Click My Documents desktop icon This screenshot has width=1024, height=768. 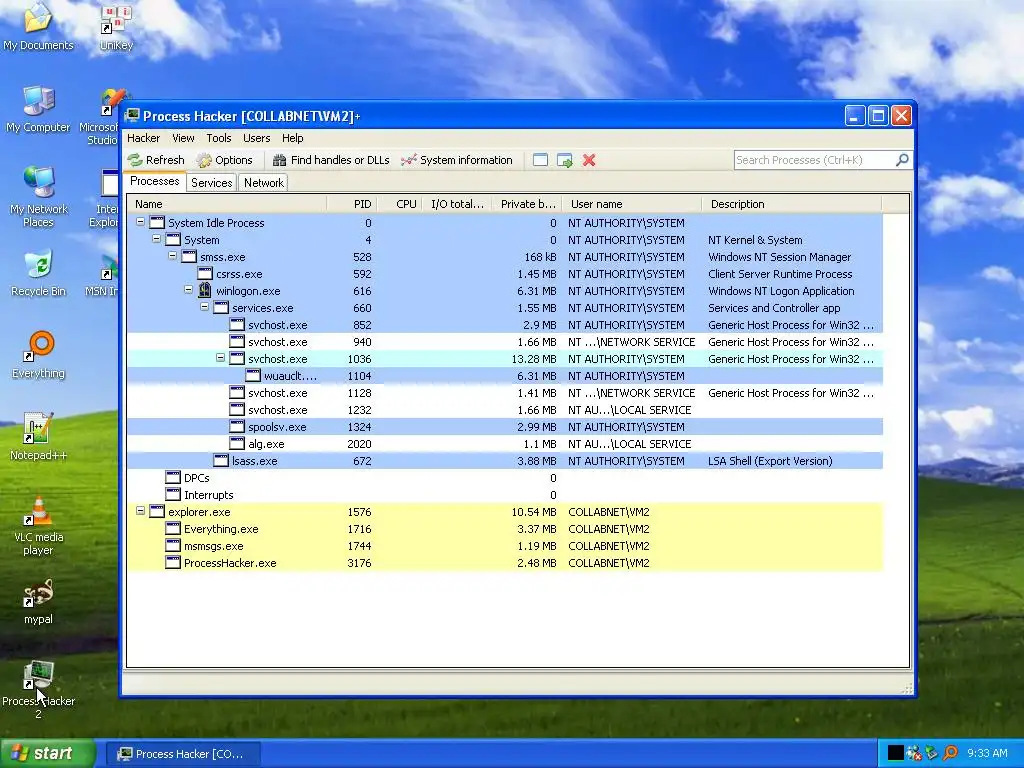(x=38, y=27)
